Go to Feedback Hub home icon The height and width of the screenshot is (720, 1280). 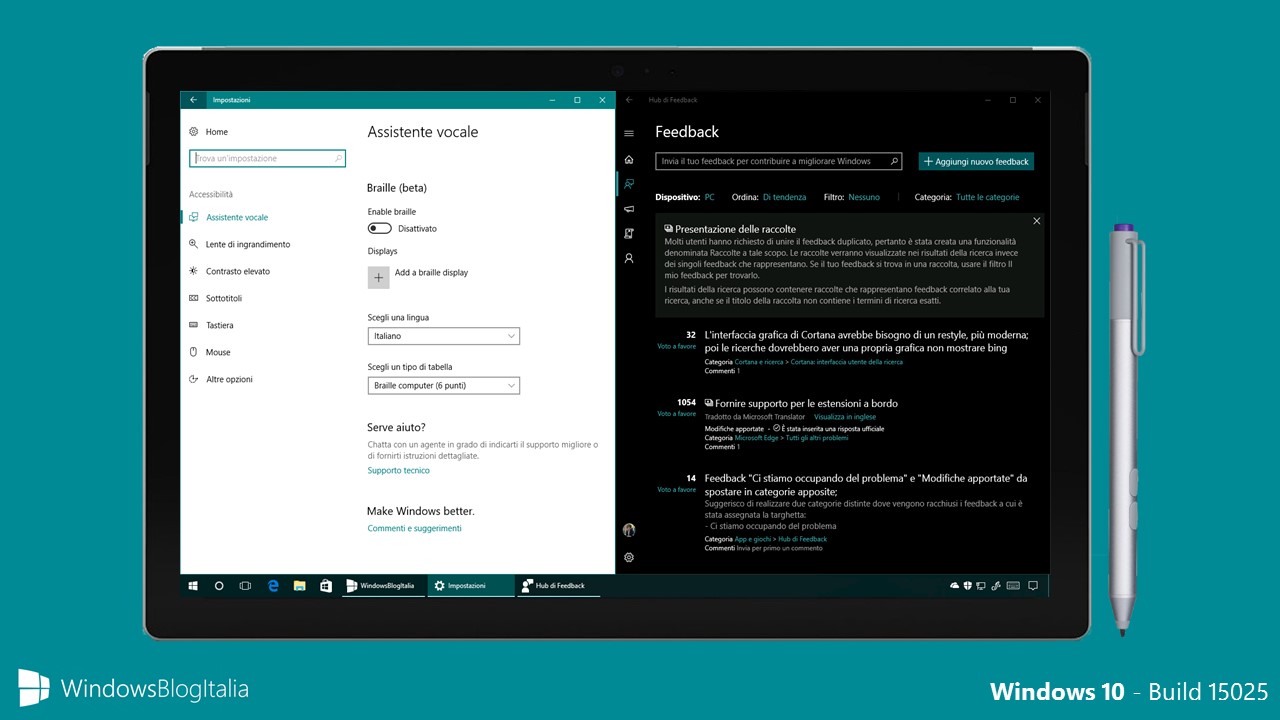pyautogui.click(x=629, y=160)
